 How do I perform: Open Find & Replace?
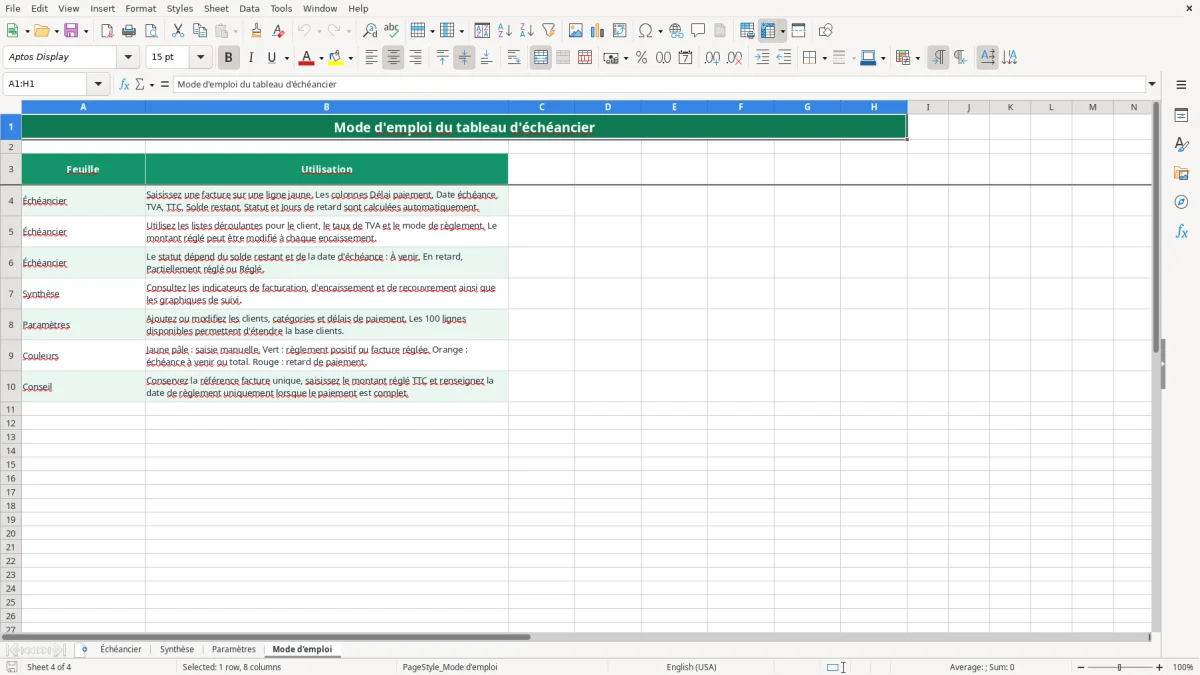pos(370,31)
